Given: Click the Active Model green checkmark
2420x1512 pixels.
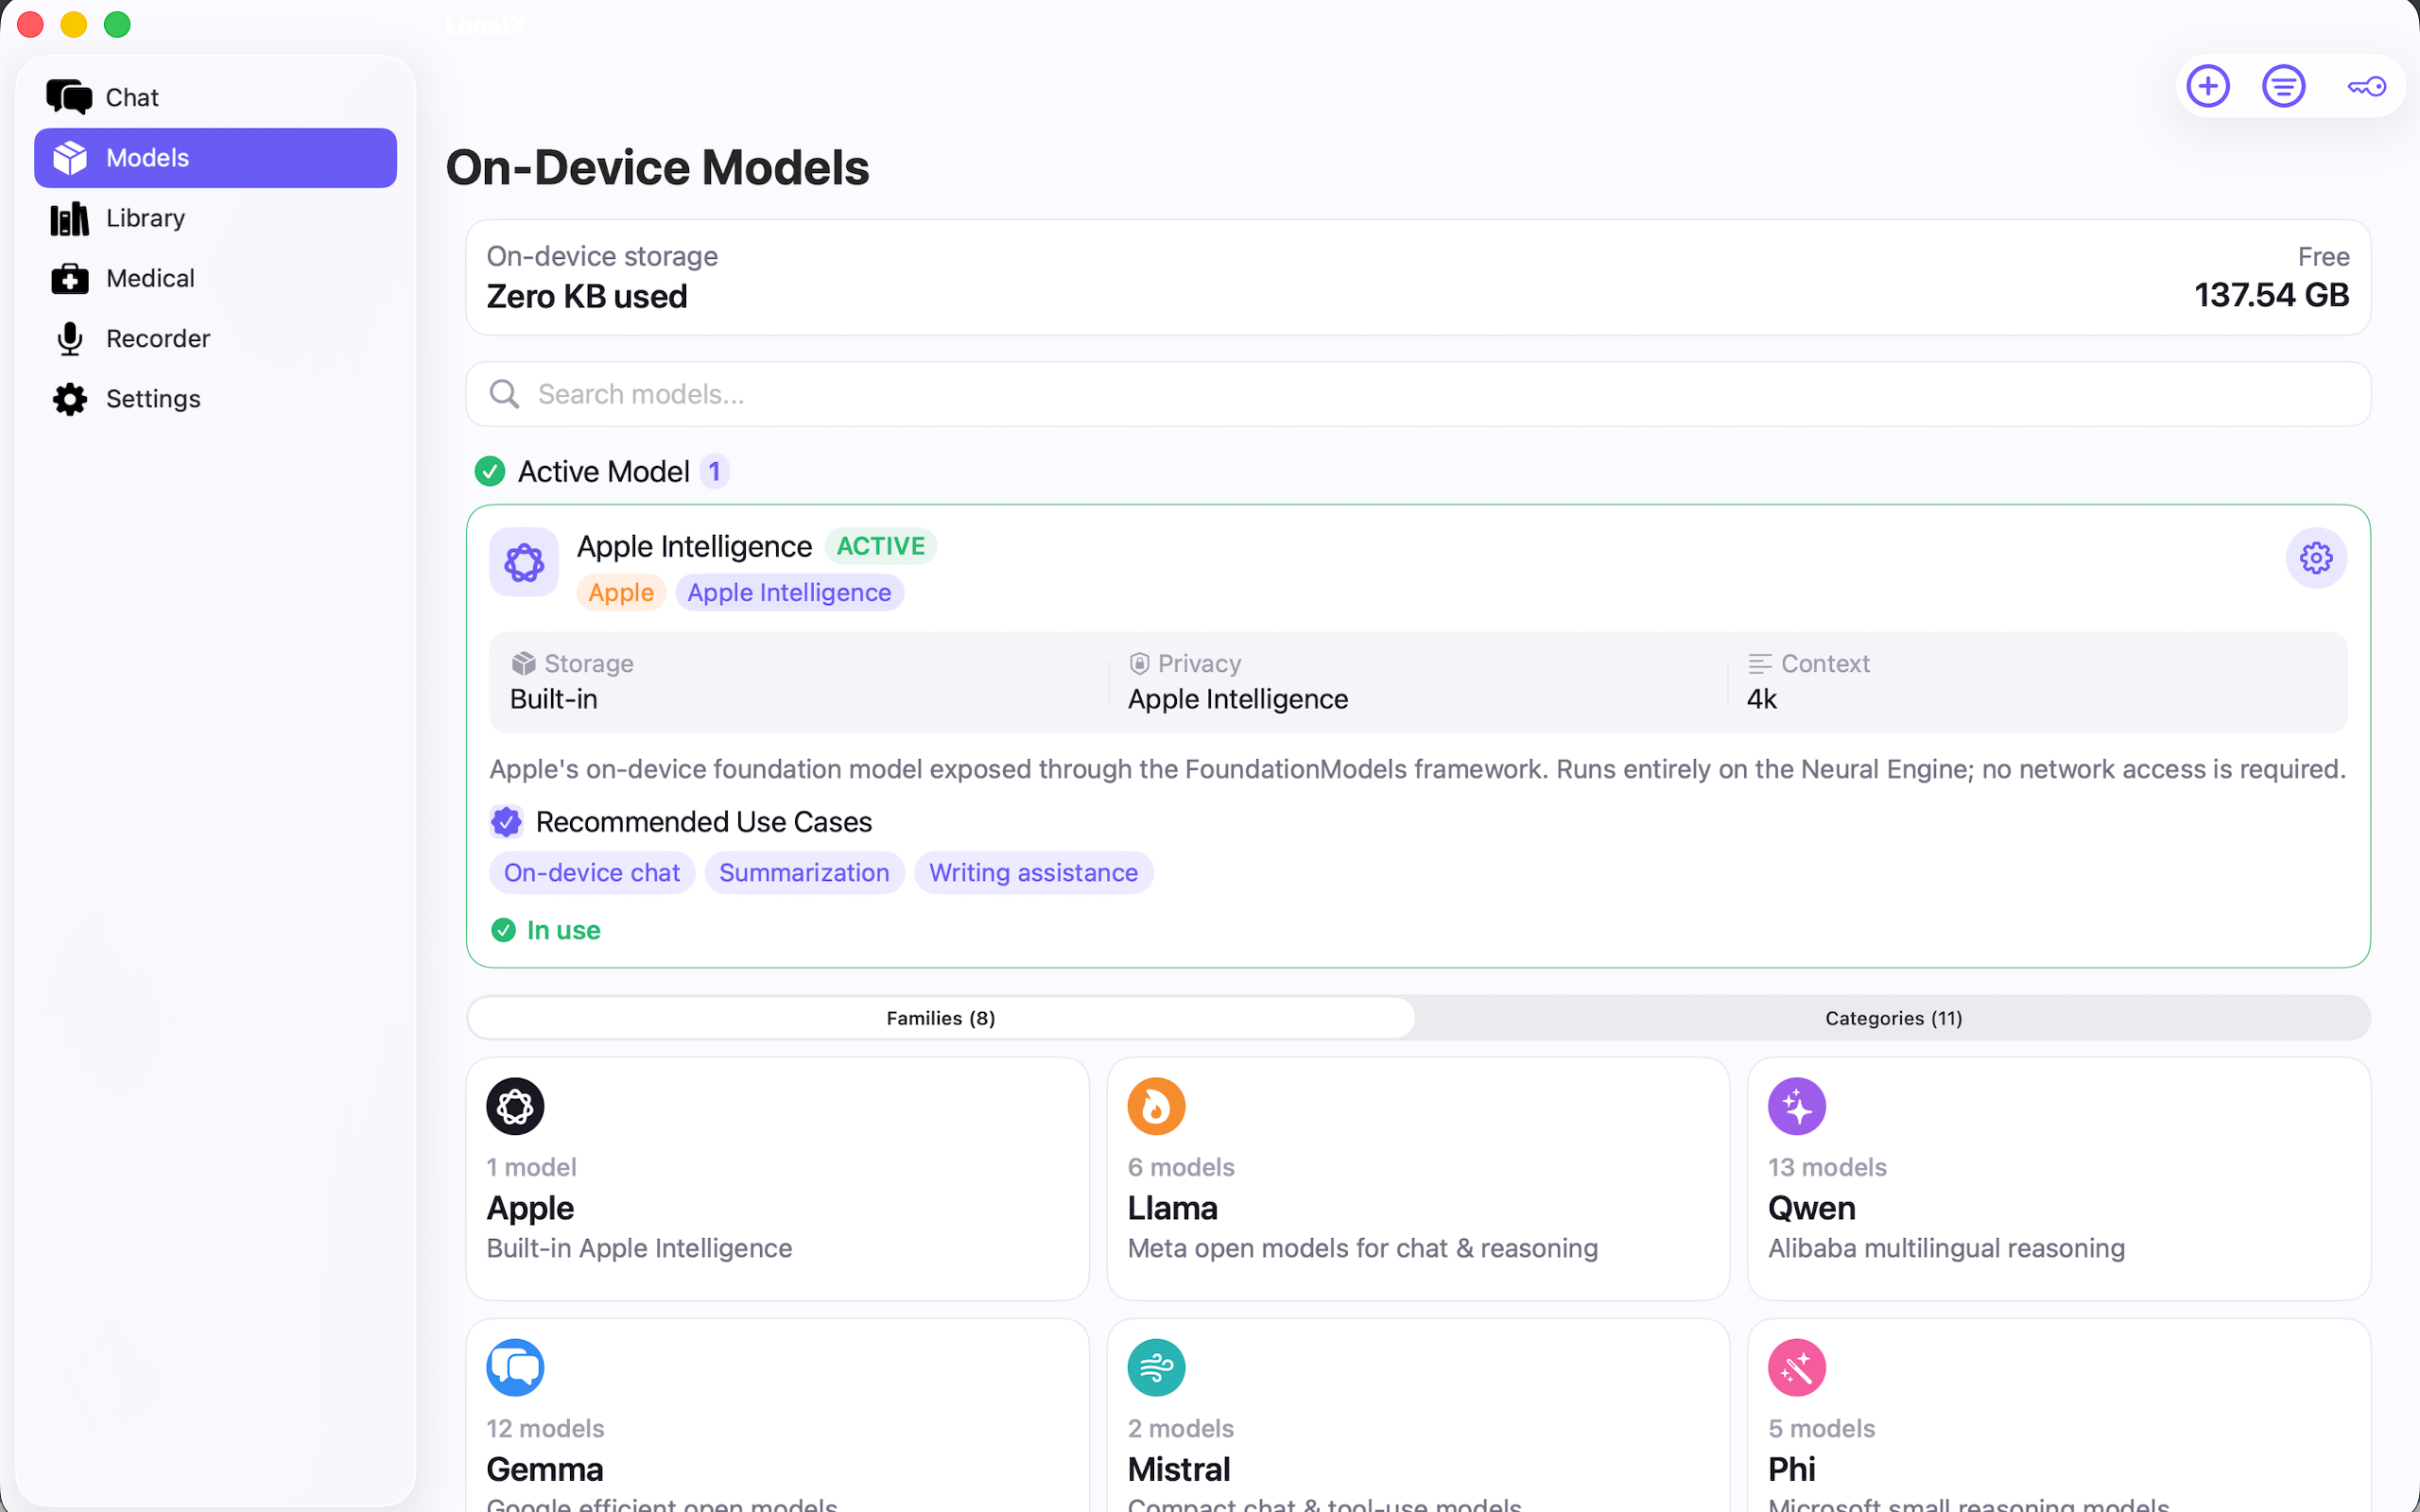Looking at the screenshot, I should pos(490,471).
